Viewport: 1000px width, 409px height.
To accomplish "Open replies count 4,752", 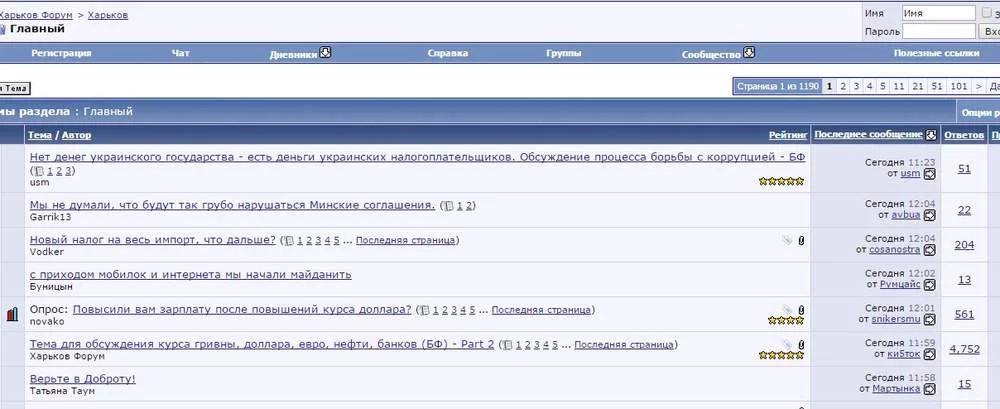I will tap(964, 349).
